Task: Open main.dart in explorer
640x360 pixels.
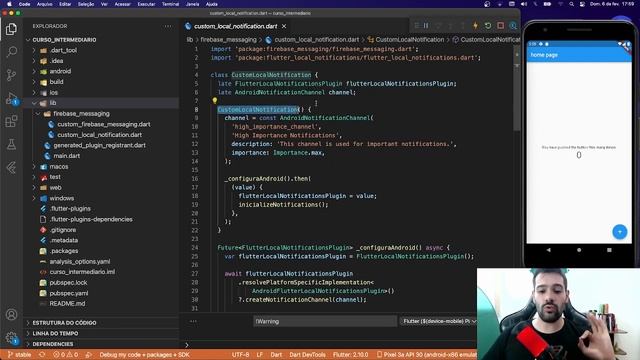Action: (x=67, y=156)
